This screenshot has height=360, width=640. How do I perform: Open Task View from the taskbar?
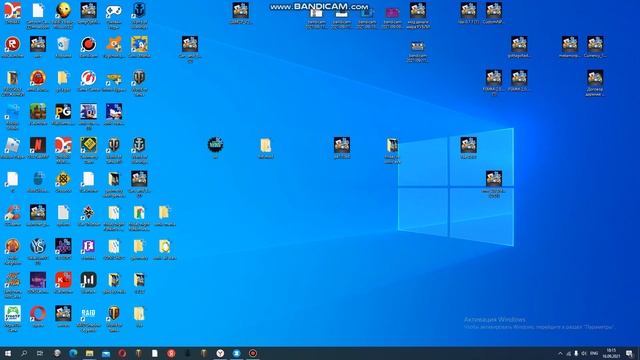[x=40, y=353]
